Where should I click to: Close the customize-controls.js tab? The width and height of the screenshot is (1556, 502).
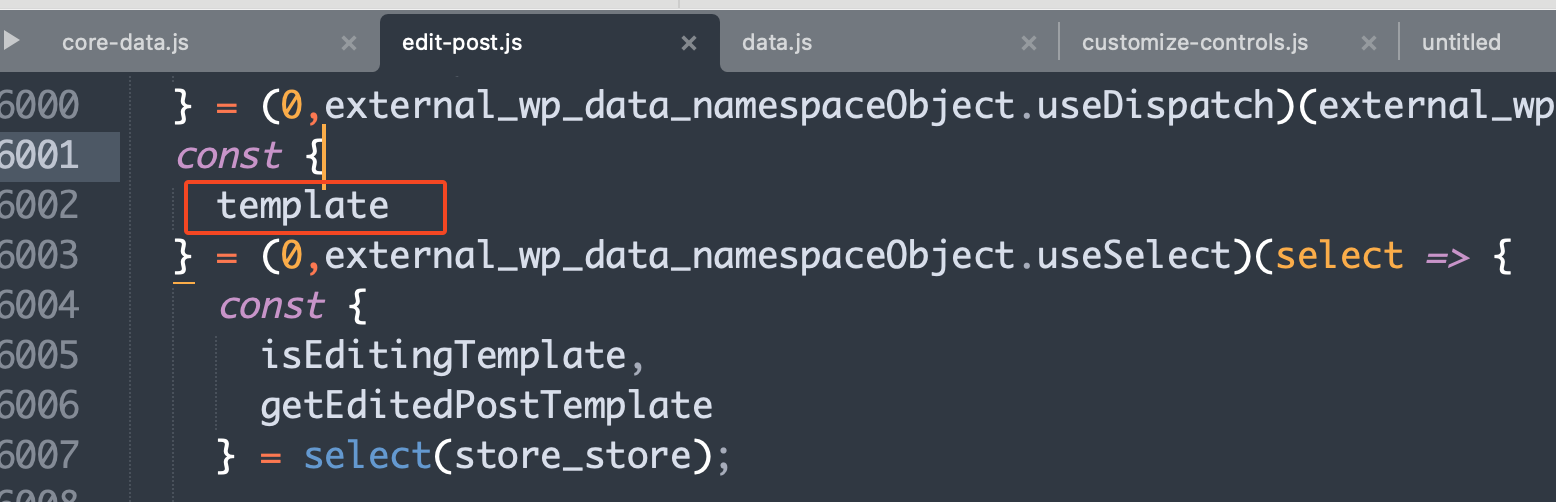(x=1369, y=43)
